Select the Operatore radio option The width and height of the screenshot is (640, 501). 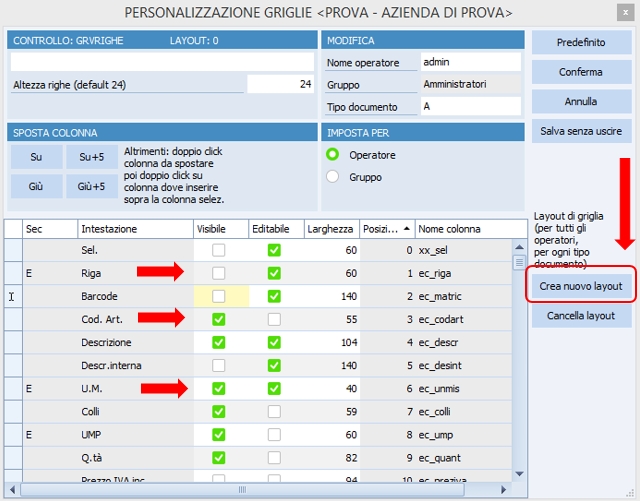tap(333, 155)
